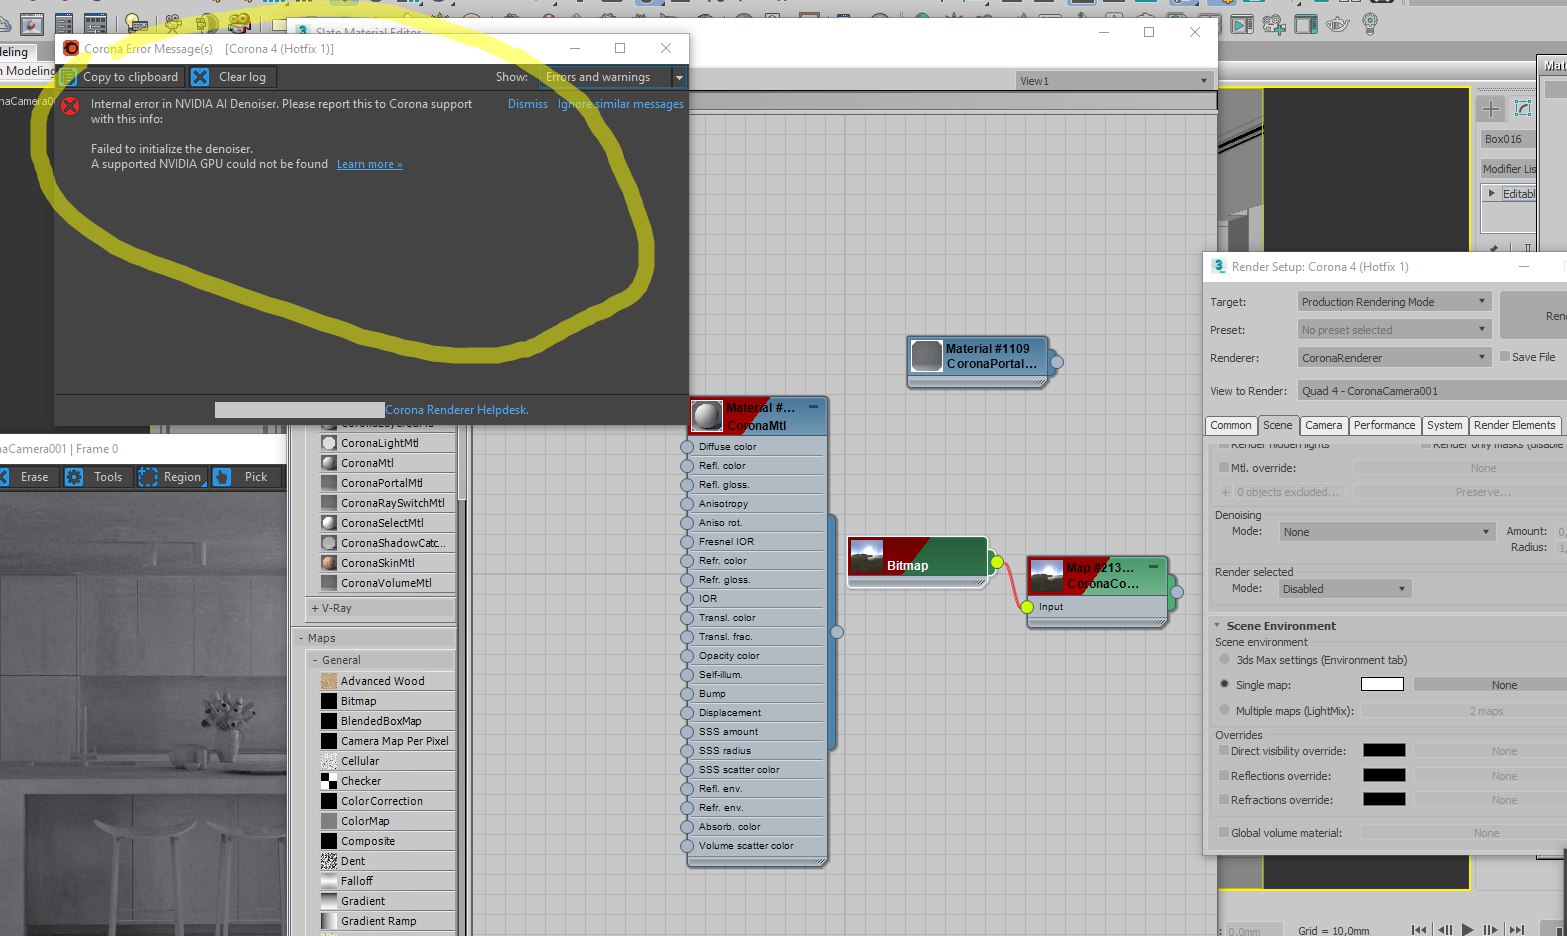Open the Target rendering mode dropdown
1567x936 pixels.
(1394, 301)
